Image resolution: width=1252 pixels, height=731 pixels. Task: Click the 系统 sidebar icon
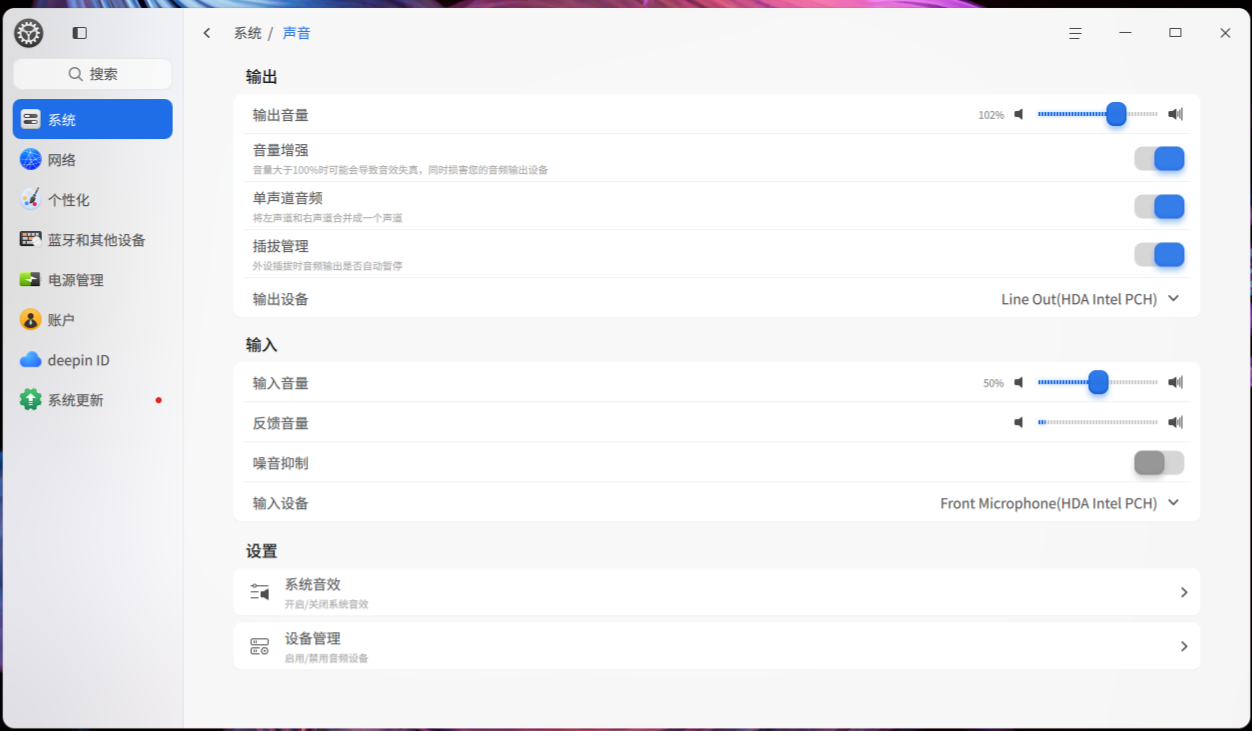pyautogui.click(x=30, y=119)
